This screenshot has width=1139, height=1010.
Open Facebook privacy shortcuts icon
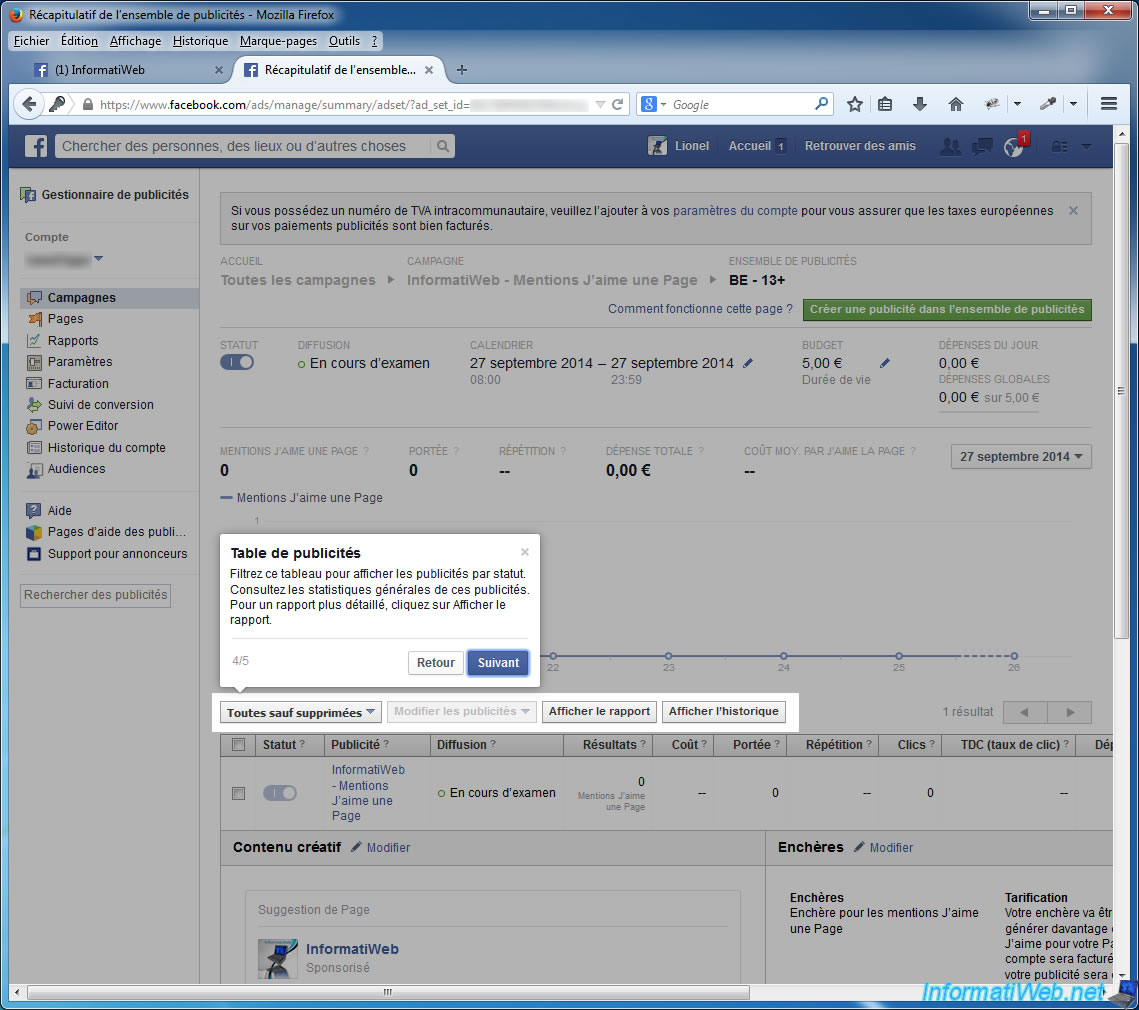pyautogui.click(x=1060, y=146)
